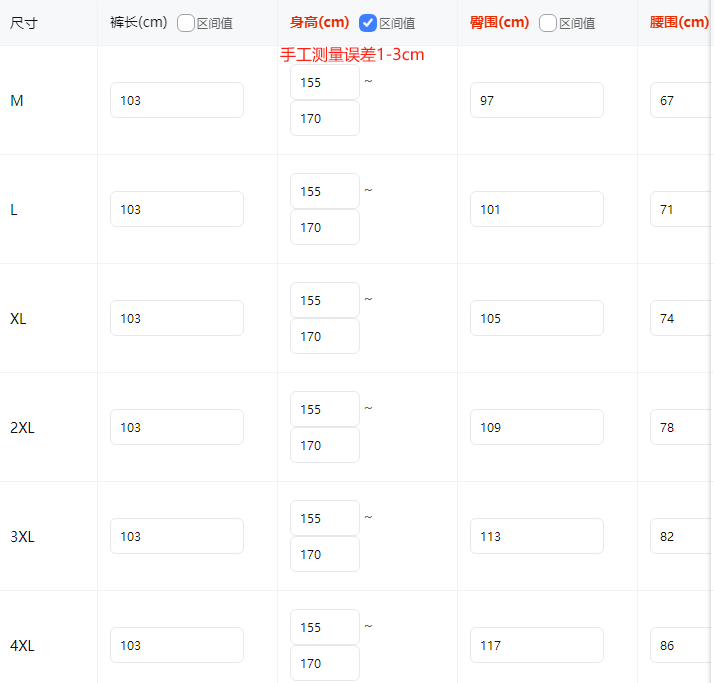This screenshot has height=683, width=714.
Task: Select the 2XL size row label
Action: (x=22, y=428)
